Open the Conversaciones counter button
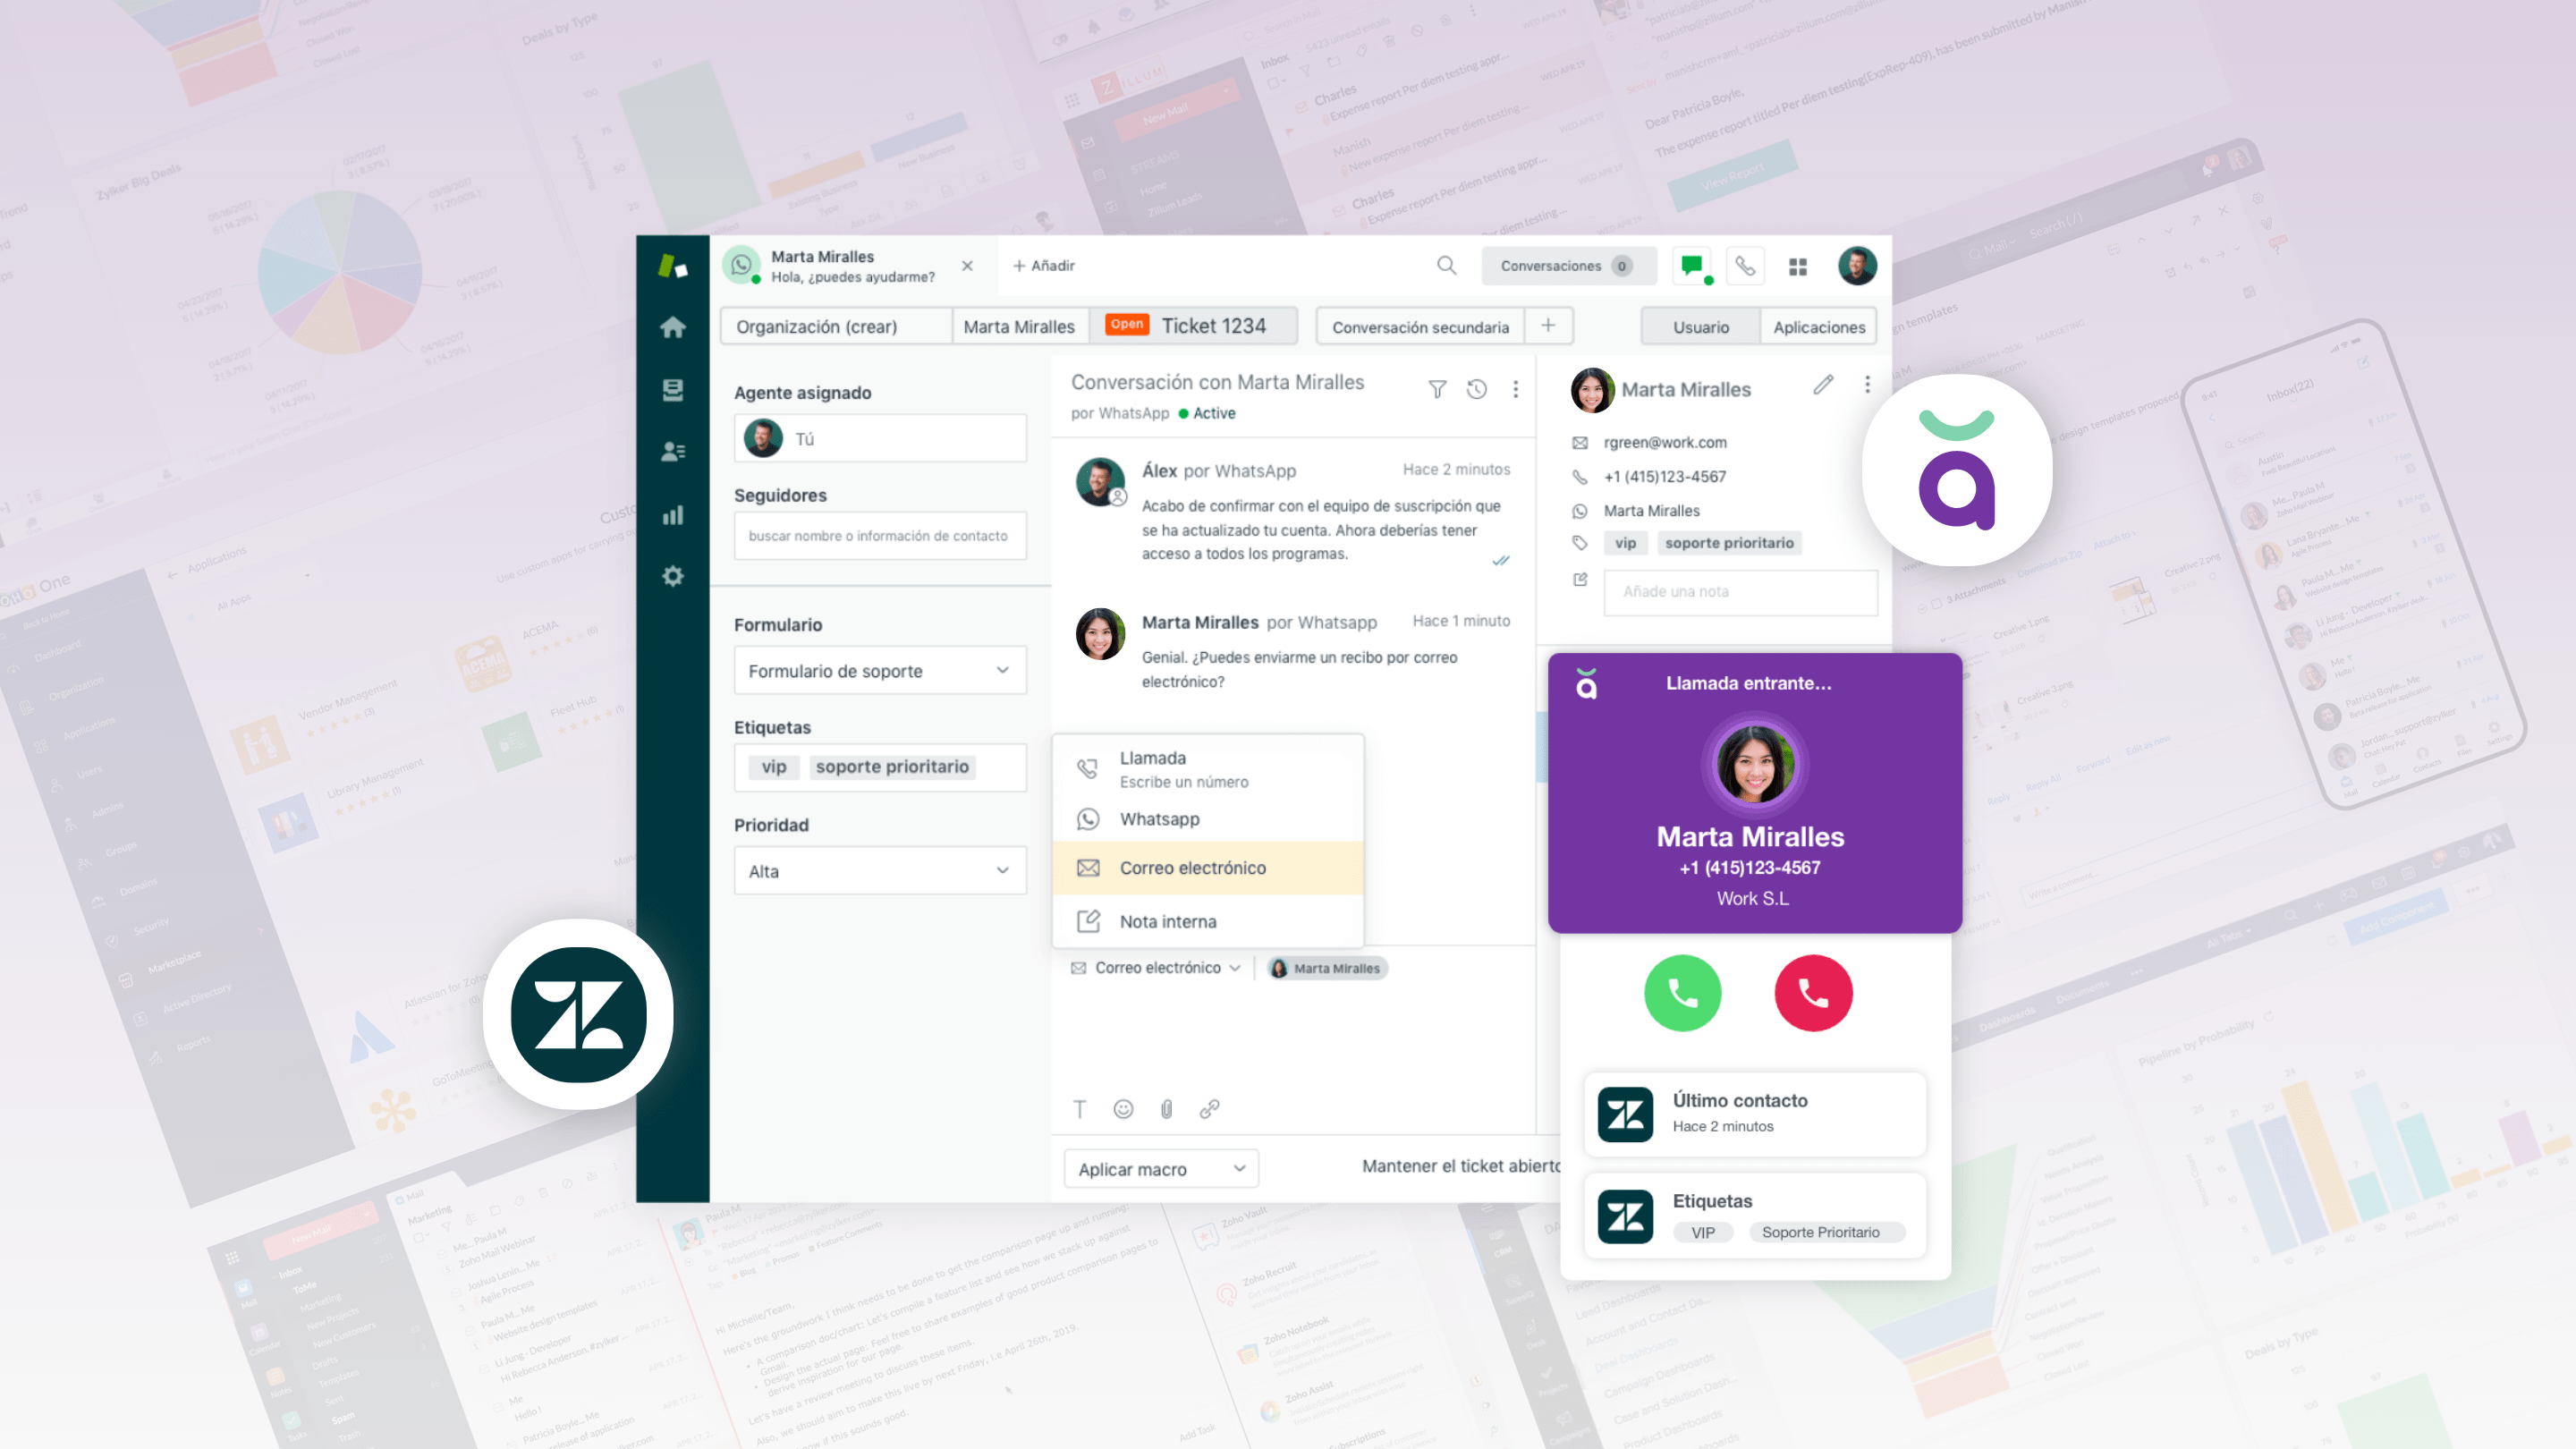This screenshot has height=1449, width=2576. click(1568, 266)
